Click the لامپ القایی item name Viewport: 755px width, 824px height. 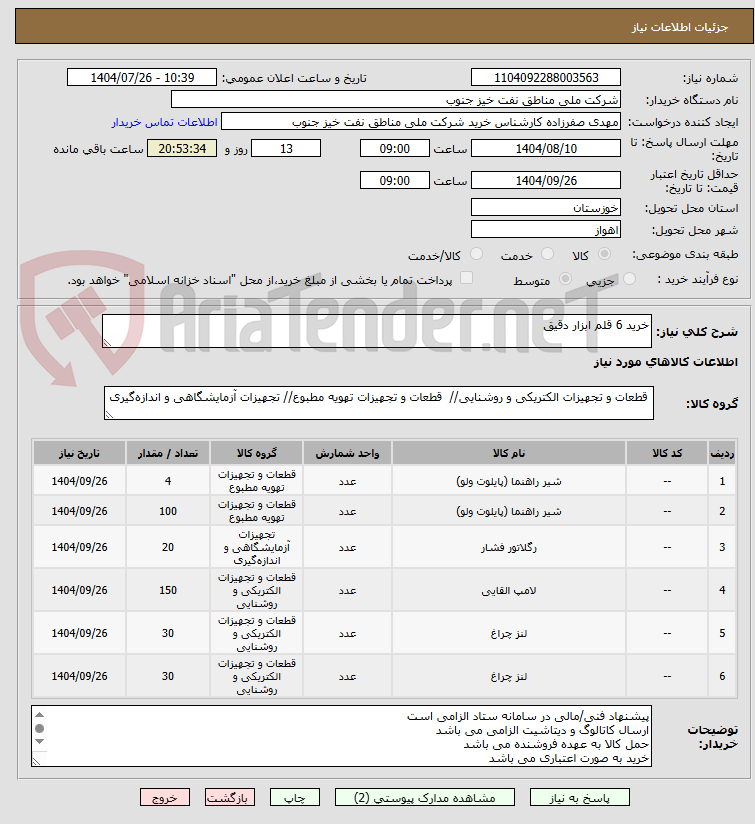click(509, 591)
